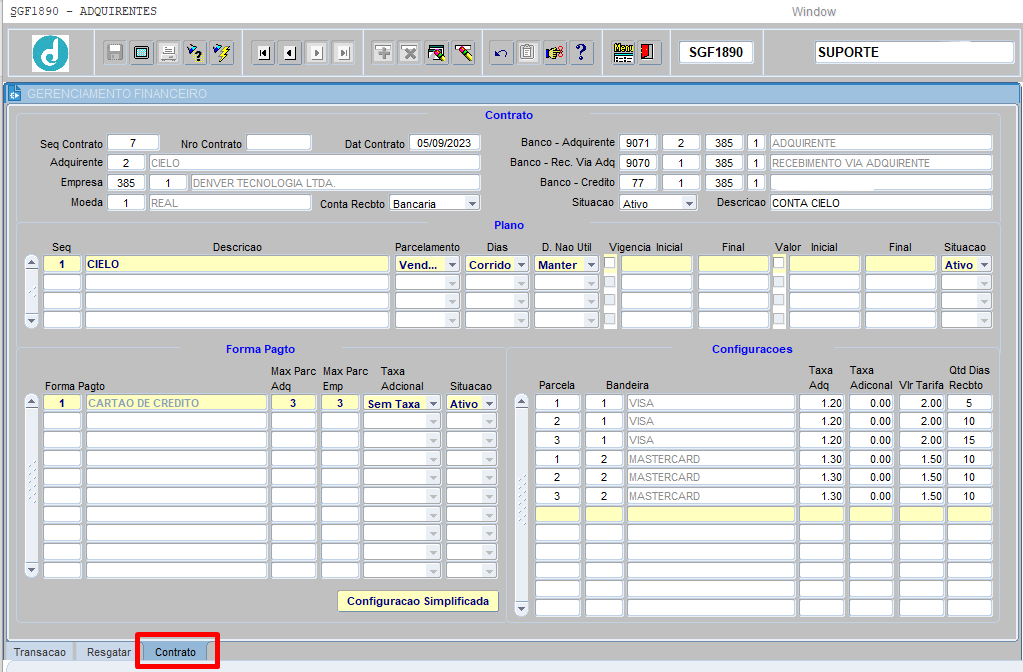Tick Valor checkbox on second Plano row

pyautogui.click(x=778, y=282)
